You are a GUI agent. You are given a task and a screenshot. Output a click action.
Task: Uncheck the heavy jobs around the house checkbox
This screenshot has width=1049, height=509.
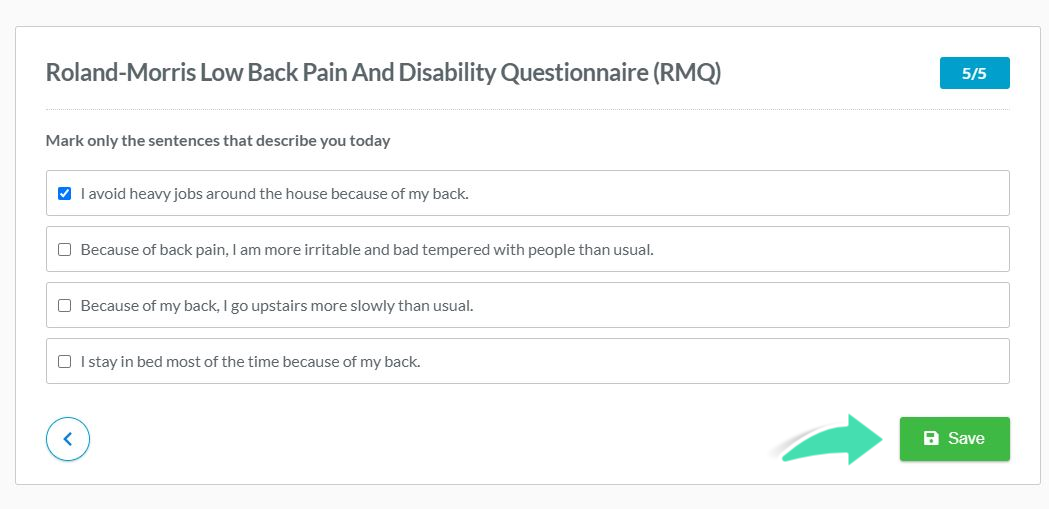pos(64,194)
